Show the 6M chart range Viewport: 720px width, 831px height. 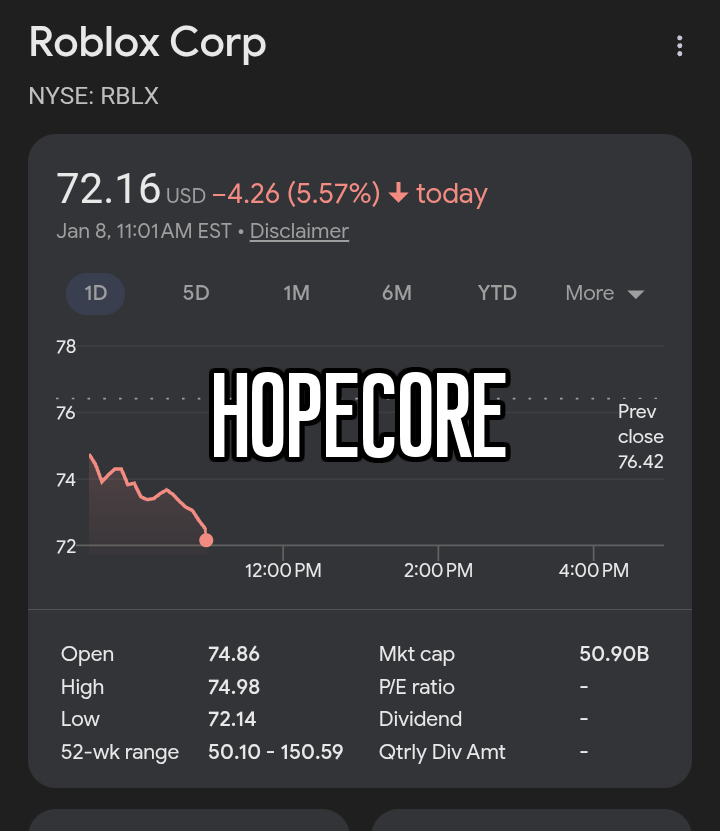pyautogui.click(x=397, y=293)
